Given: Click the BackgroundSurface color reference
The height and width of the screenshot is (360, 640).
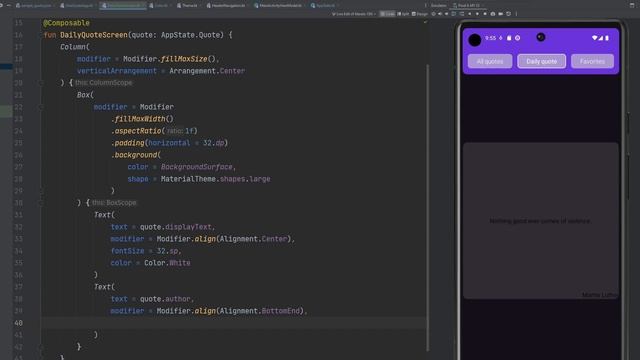Looking at the screenshot, I should (196, 167).
